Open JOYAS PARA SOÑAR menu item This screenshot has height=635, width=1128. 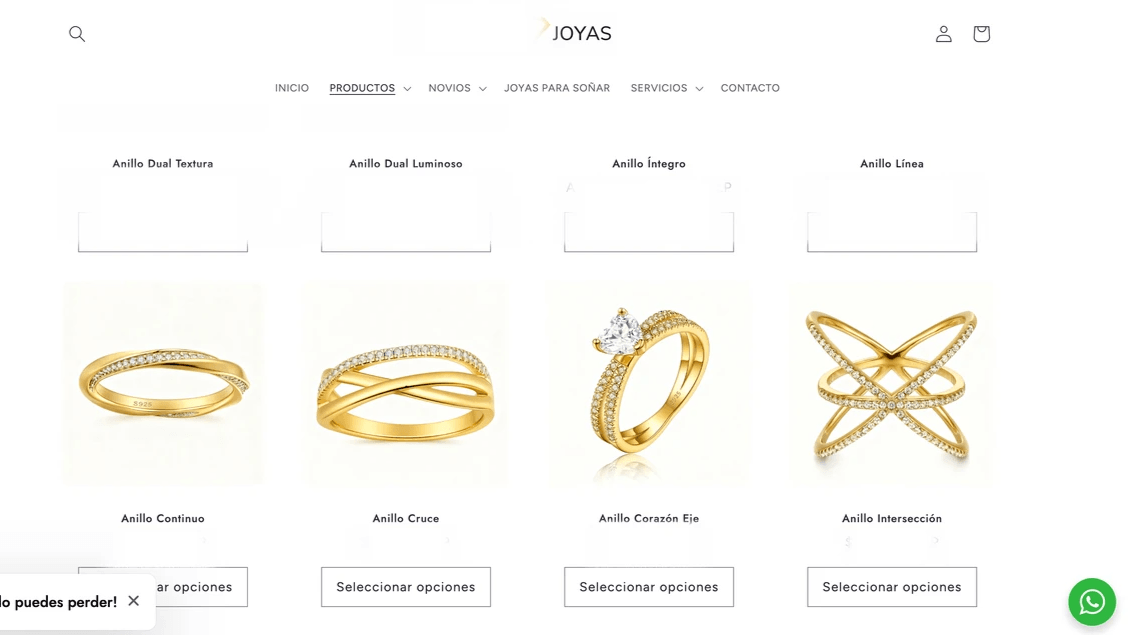[557, 88]
